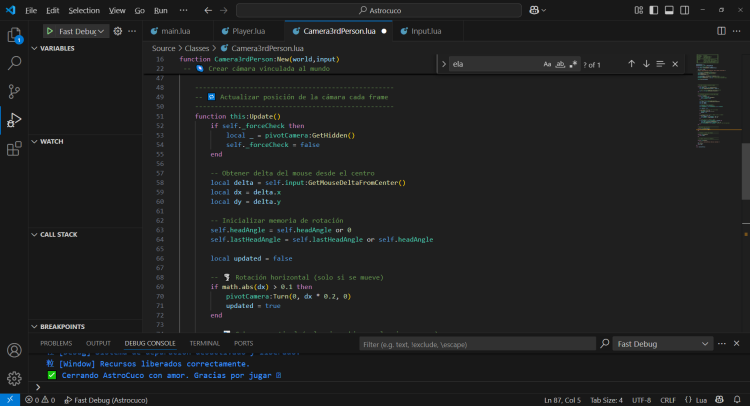Expand the WATCH section

[50, 141]
